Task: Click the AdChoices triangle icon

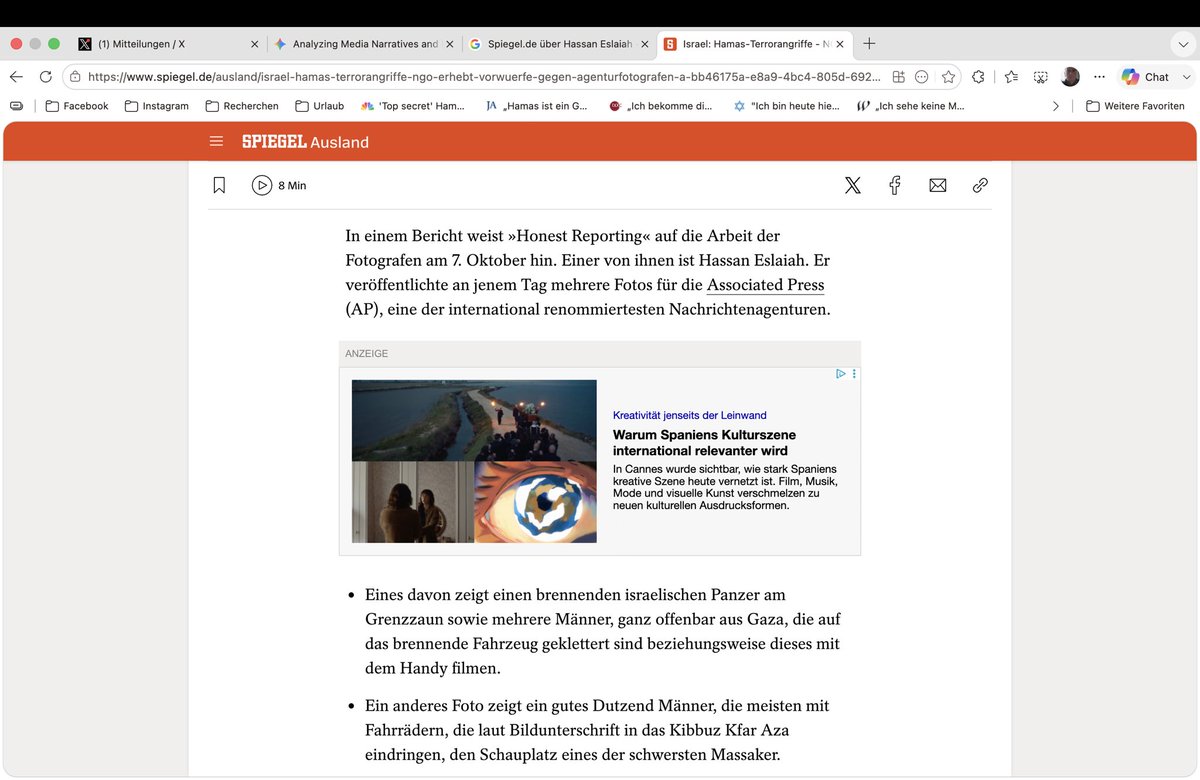Action: [x=841, y=374]
